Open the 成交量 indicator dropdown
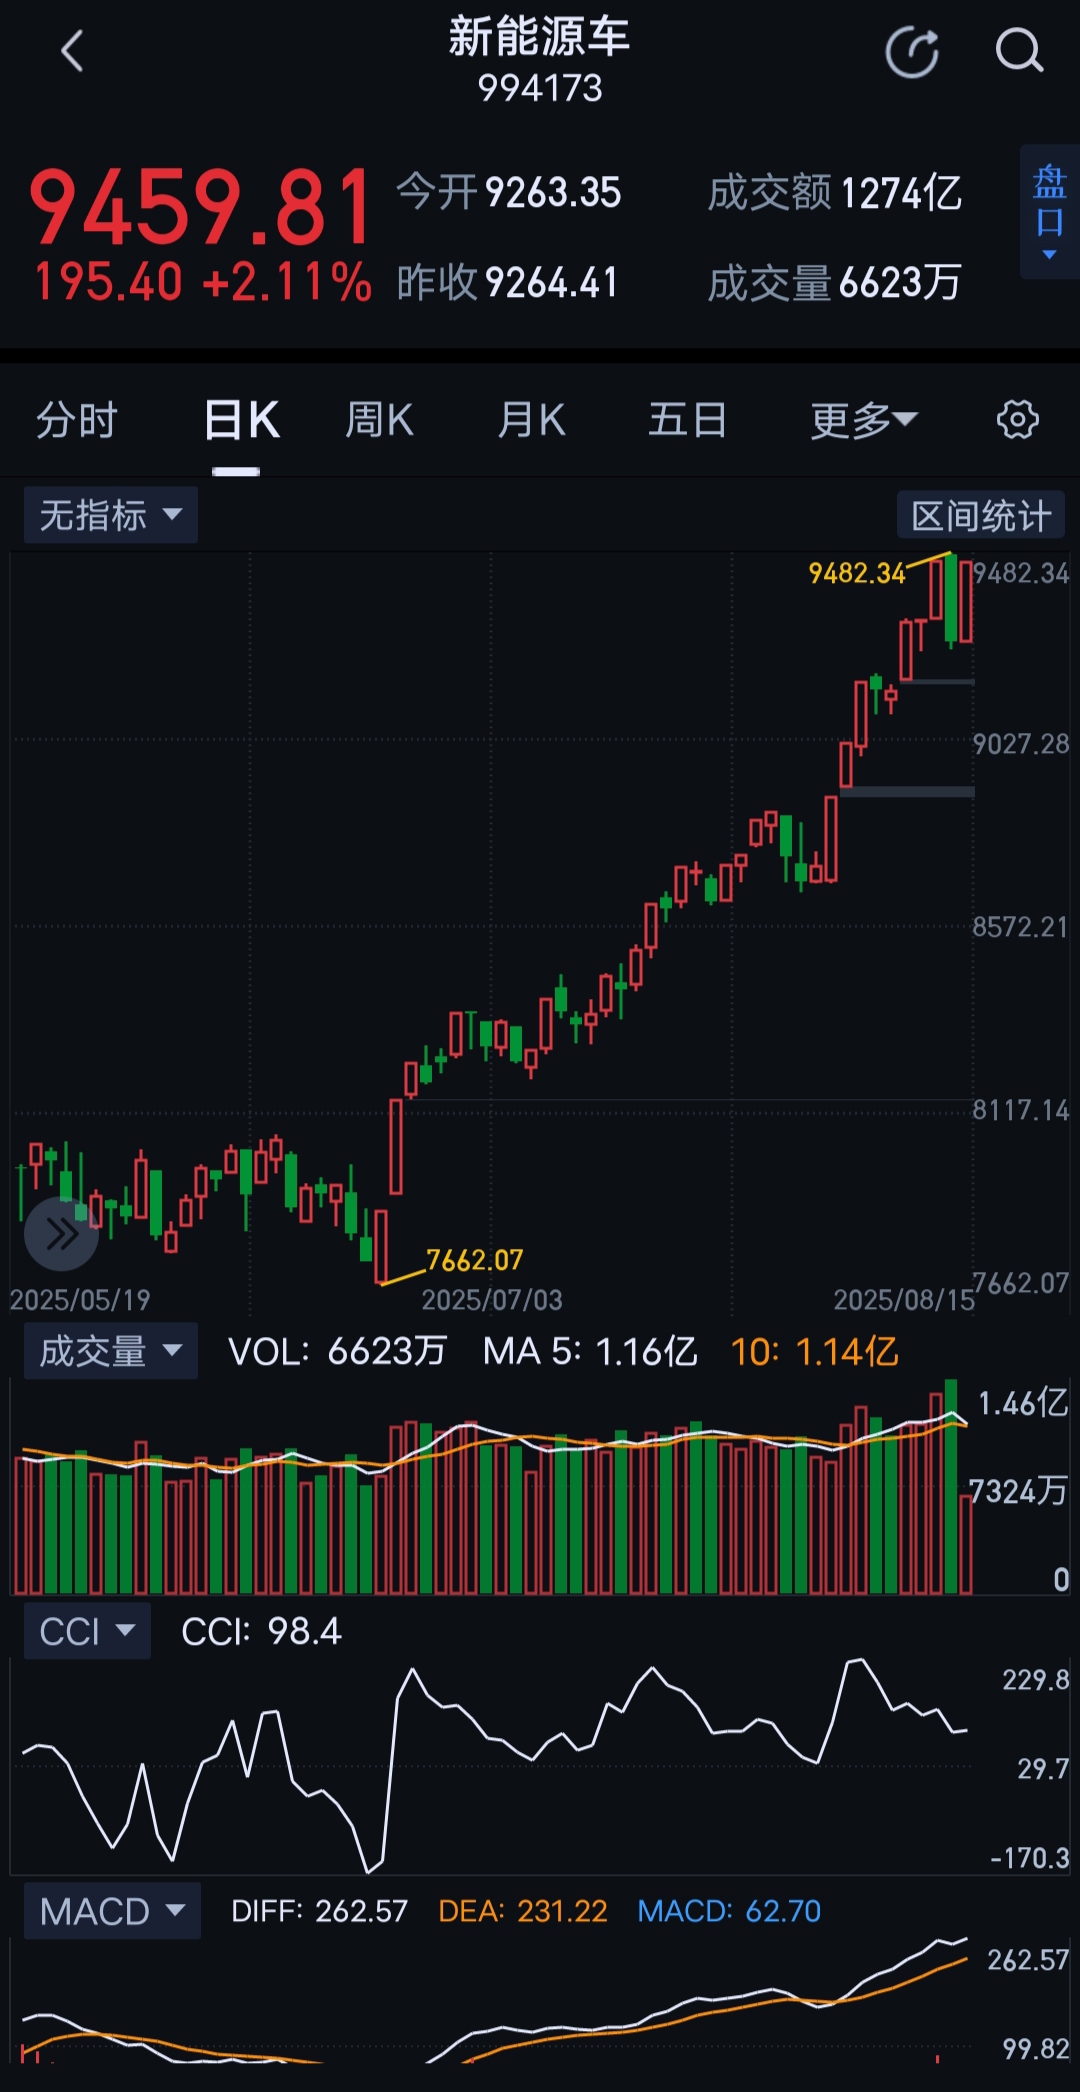The height and width of the screenshot is (2092, 1080). [x=111, y=1351]
